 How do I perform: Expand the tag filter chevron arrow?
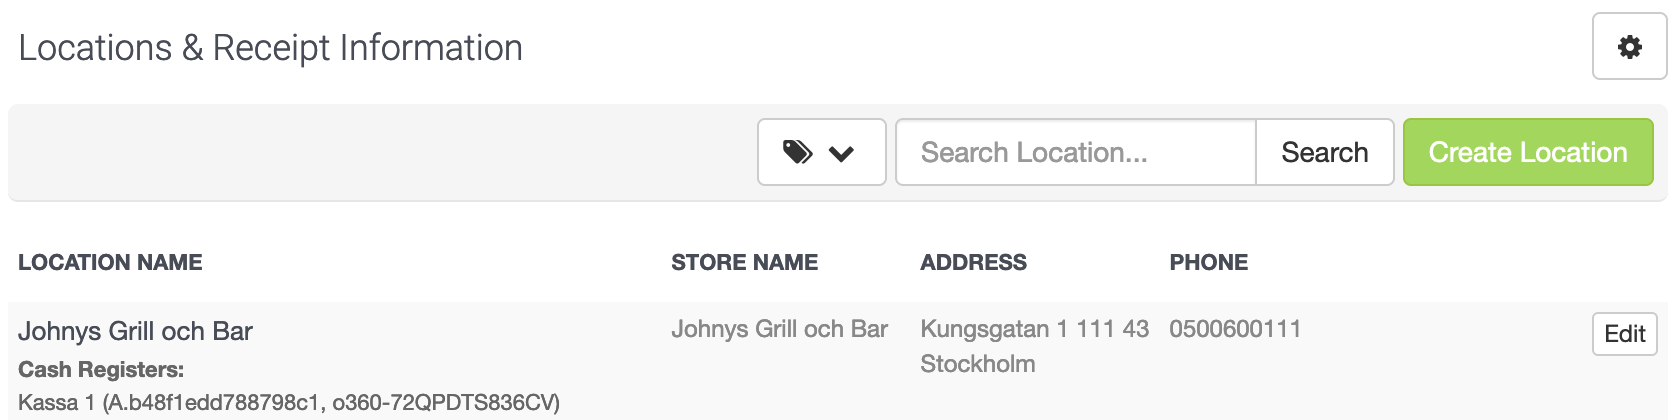click(842, 153)
